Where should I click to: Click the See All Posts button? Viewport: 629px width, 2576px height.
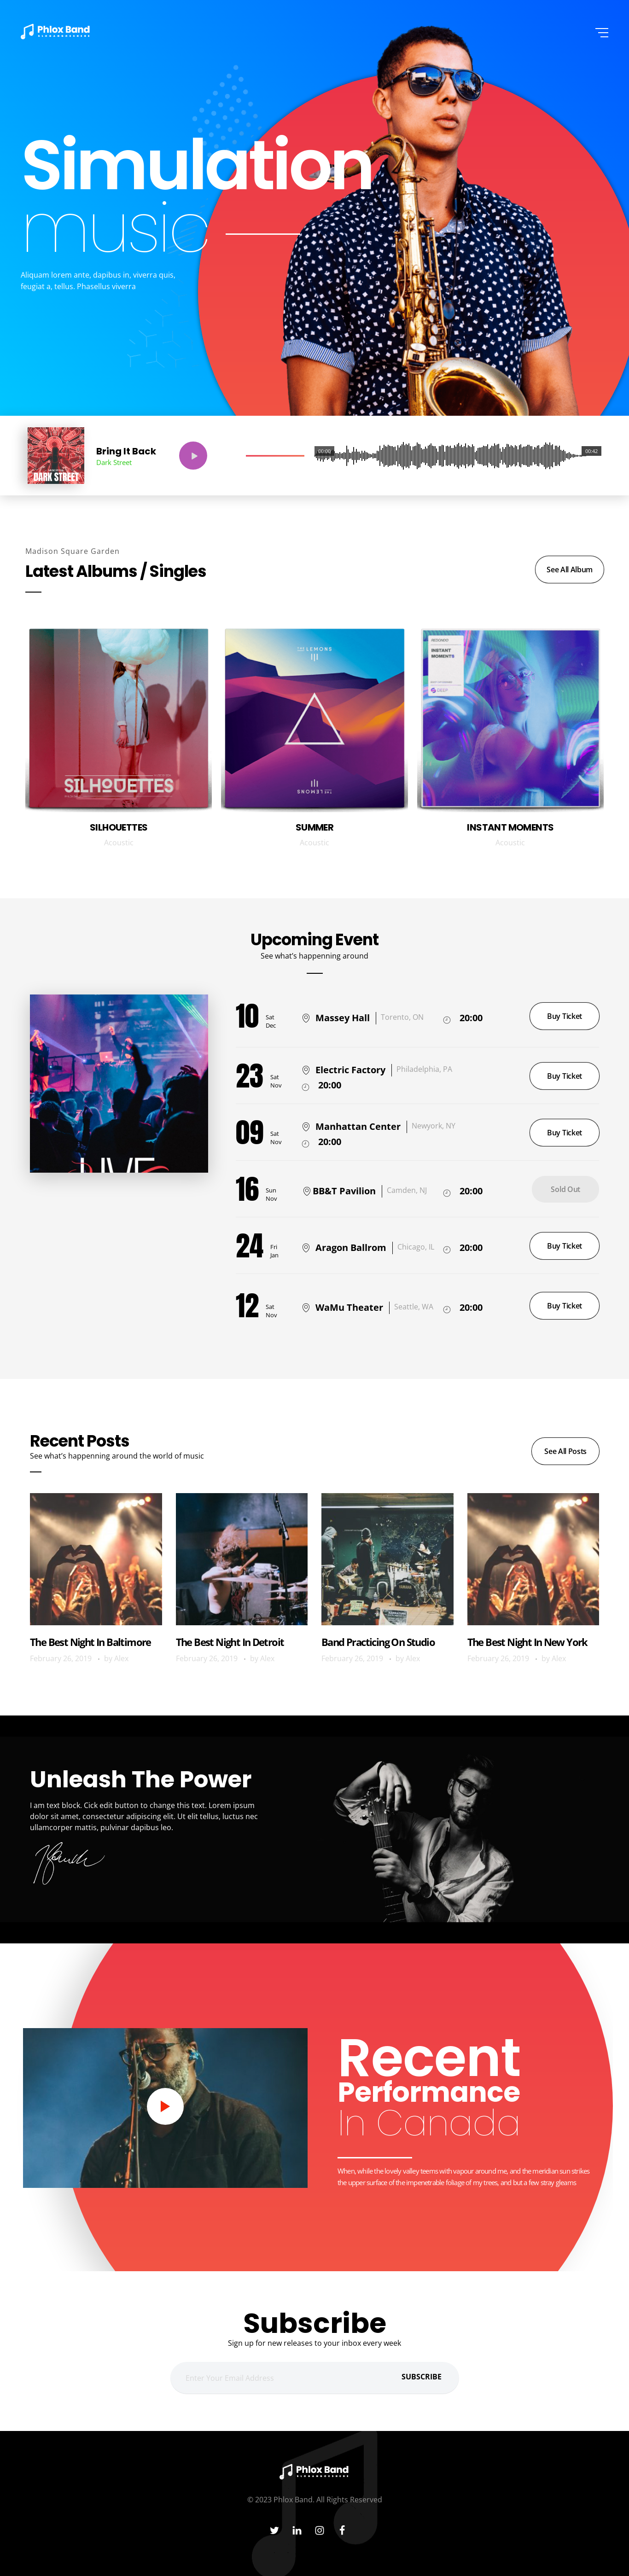coord(565,1451)
